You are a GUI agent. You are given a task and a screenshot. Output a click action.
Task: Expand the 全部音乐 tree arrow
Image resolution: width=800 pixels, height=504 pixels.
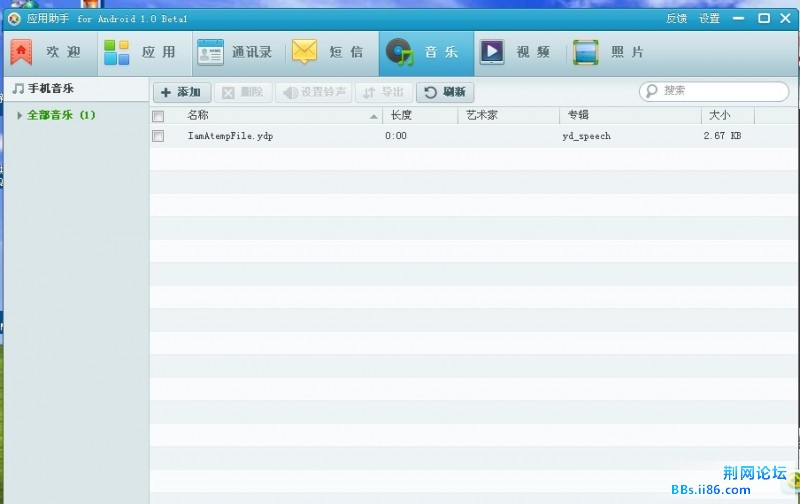(19, 116)
